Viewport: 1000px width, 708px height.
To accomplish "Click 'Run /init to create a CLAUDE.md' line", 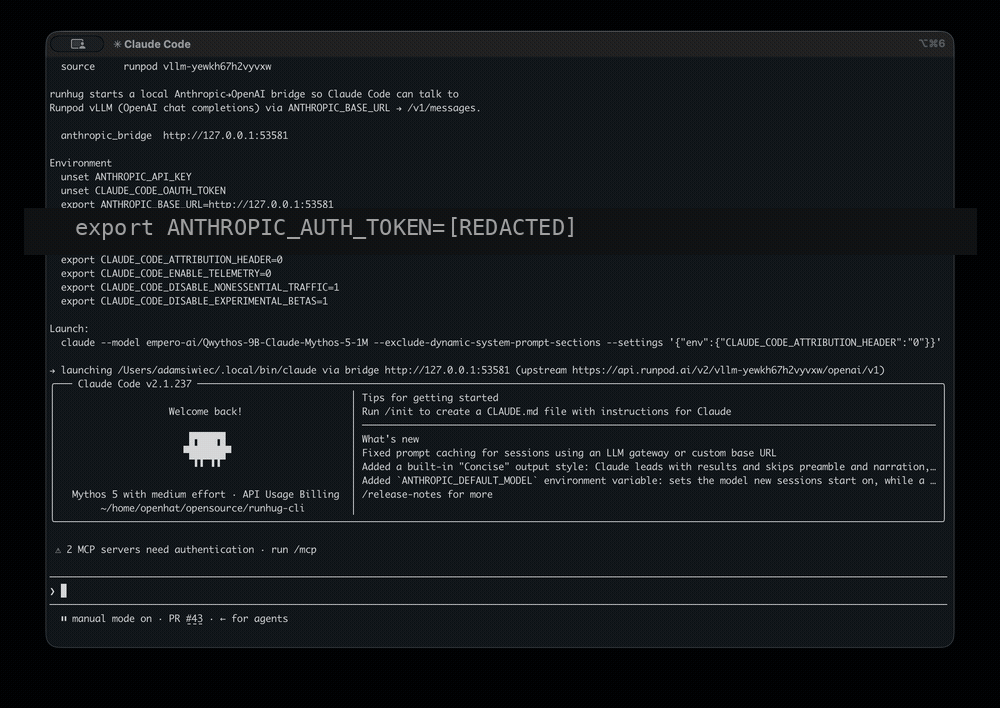I will click(547, 411).
